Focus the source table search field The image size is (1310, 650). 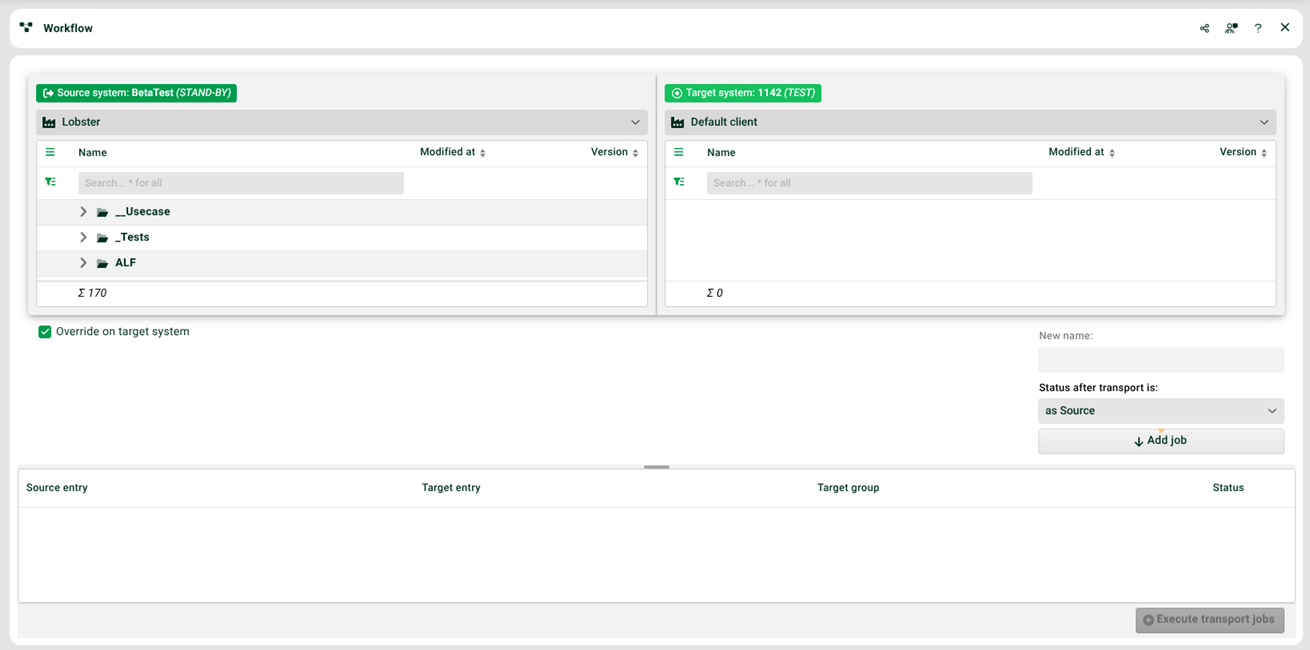pyautogui.click(x=241, y=183)
